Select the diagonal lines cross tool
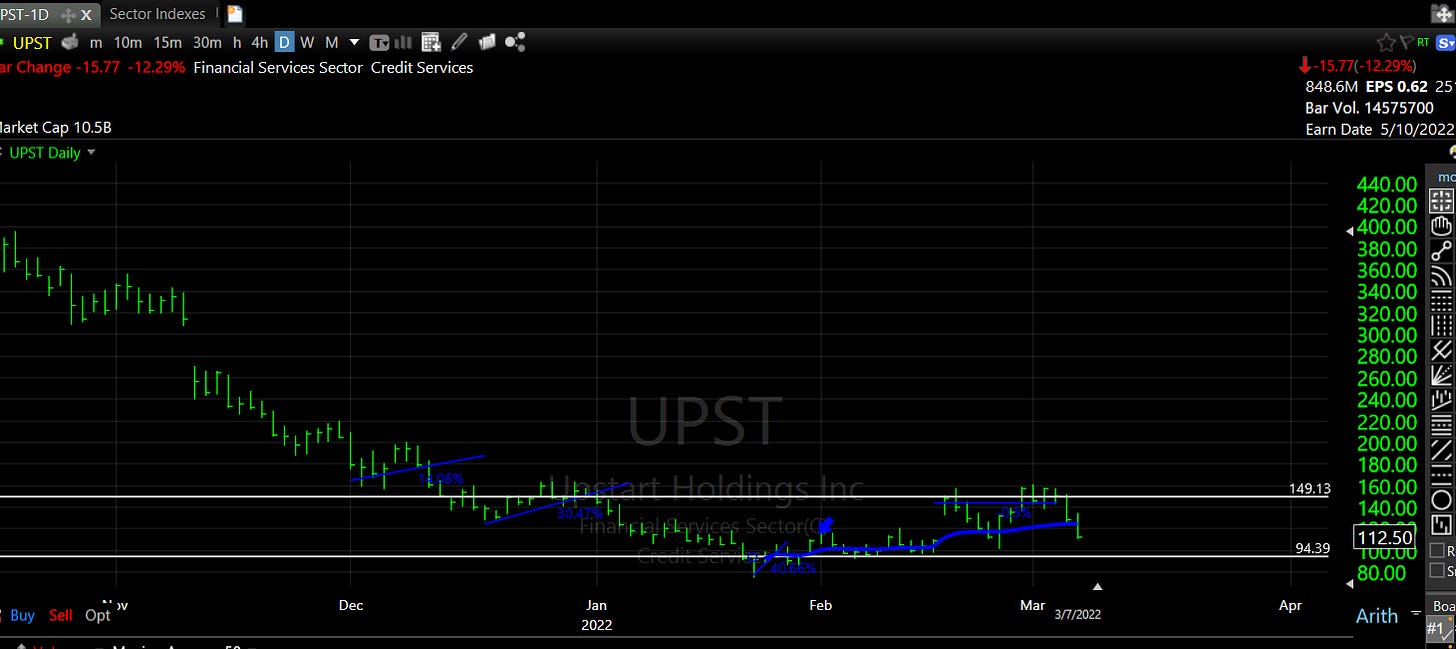The height and width of the screenshot is (649, 1456). click(x=1441, y=350)
